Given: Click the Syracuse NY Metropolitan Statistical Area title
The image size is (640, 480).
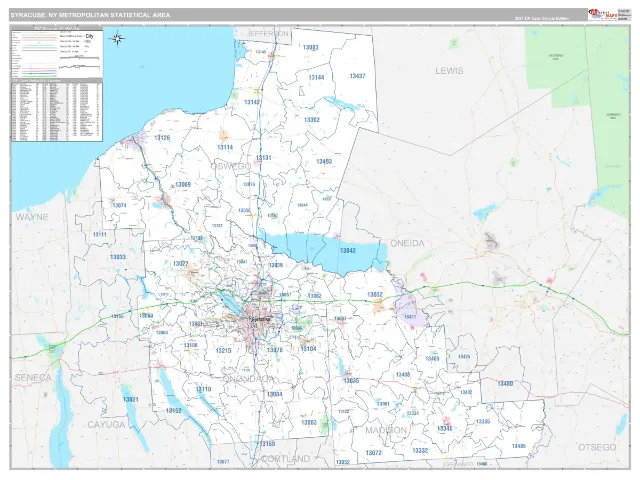Looking at the screenshot, I should click(90, 15).
